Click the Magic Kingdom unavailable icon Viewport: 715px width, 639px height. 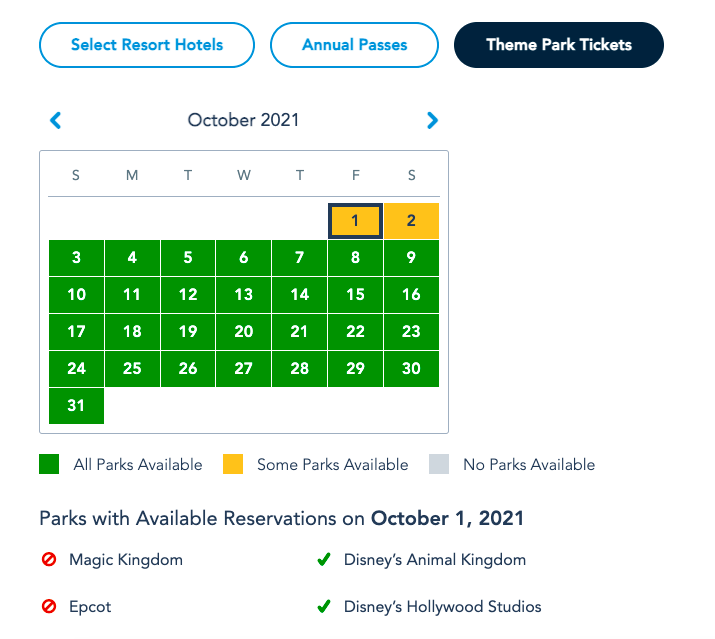[x=49, y=560]
